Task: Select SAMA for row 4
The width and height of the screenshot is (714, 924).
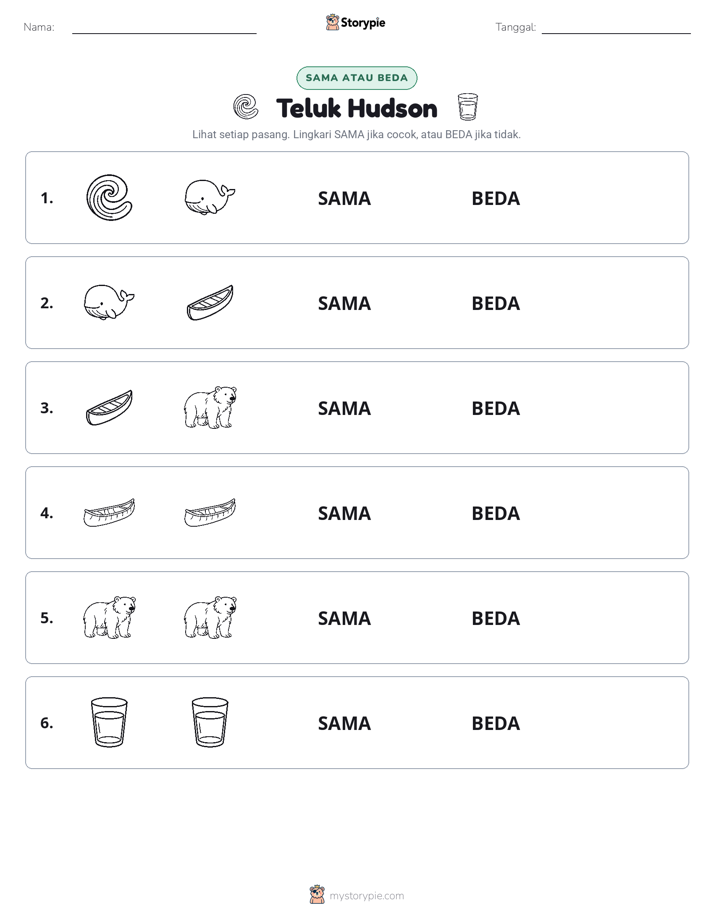Action: click(x=344, y=513)
